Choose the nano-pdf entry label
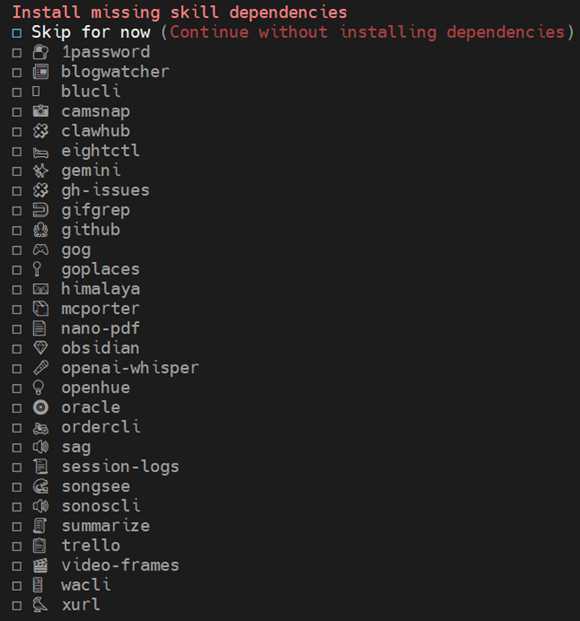 click(101, 329)
